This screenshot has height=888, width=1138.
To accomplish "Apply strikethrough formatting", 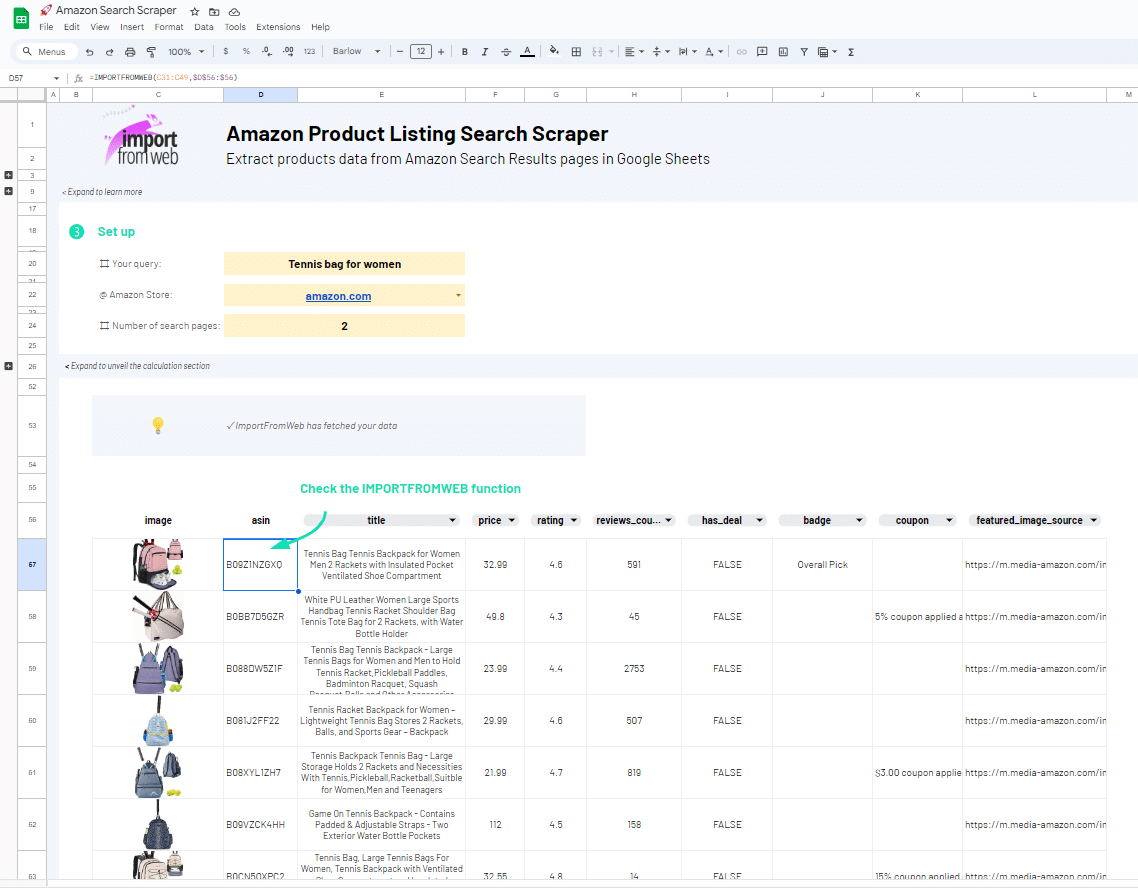I will click(x=506, y=52).
